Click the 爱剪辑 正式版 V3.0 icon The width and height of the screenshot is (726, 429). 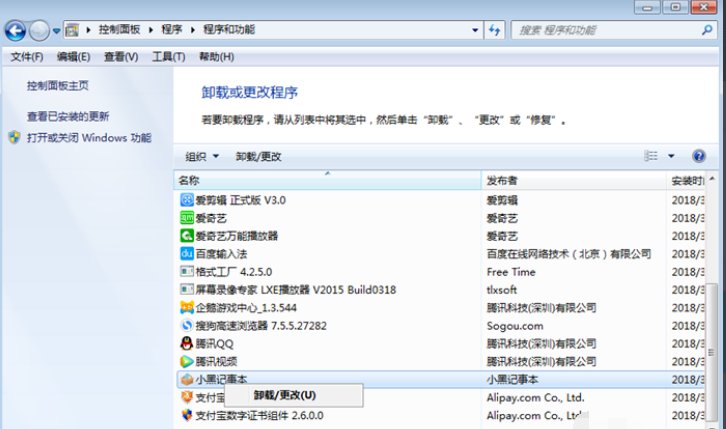coord(187,200)
